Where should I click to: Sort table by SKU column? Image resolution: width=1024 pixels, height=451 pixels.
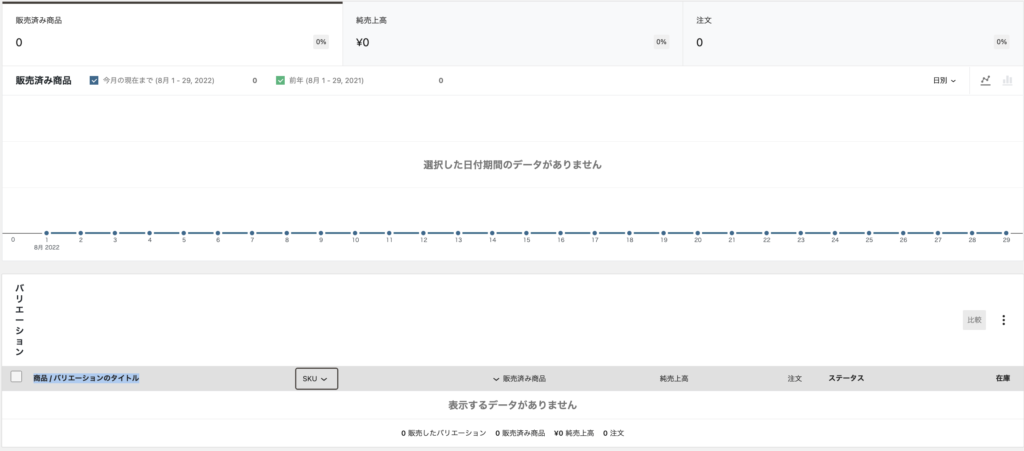tap(316, 379)
